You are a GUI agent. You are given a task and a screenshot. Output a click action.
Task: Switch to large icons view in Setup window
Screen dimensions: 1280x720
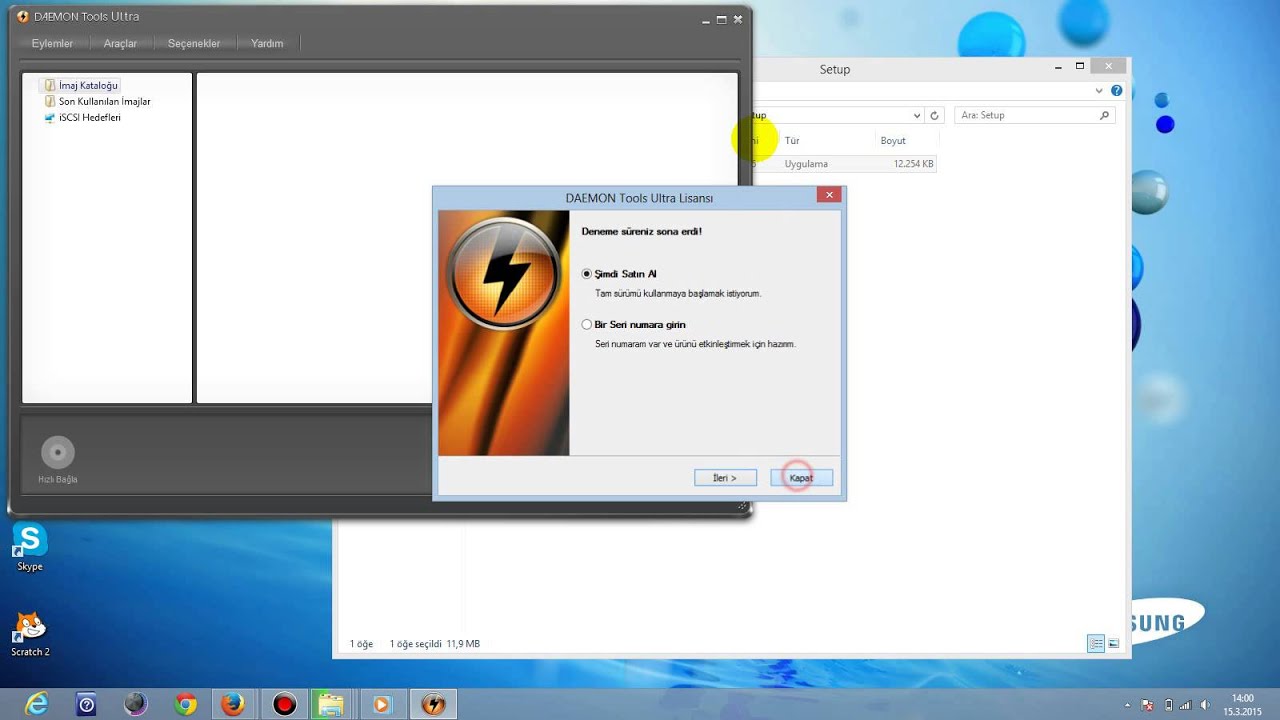pos(1113,644)
